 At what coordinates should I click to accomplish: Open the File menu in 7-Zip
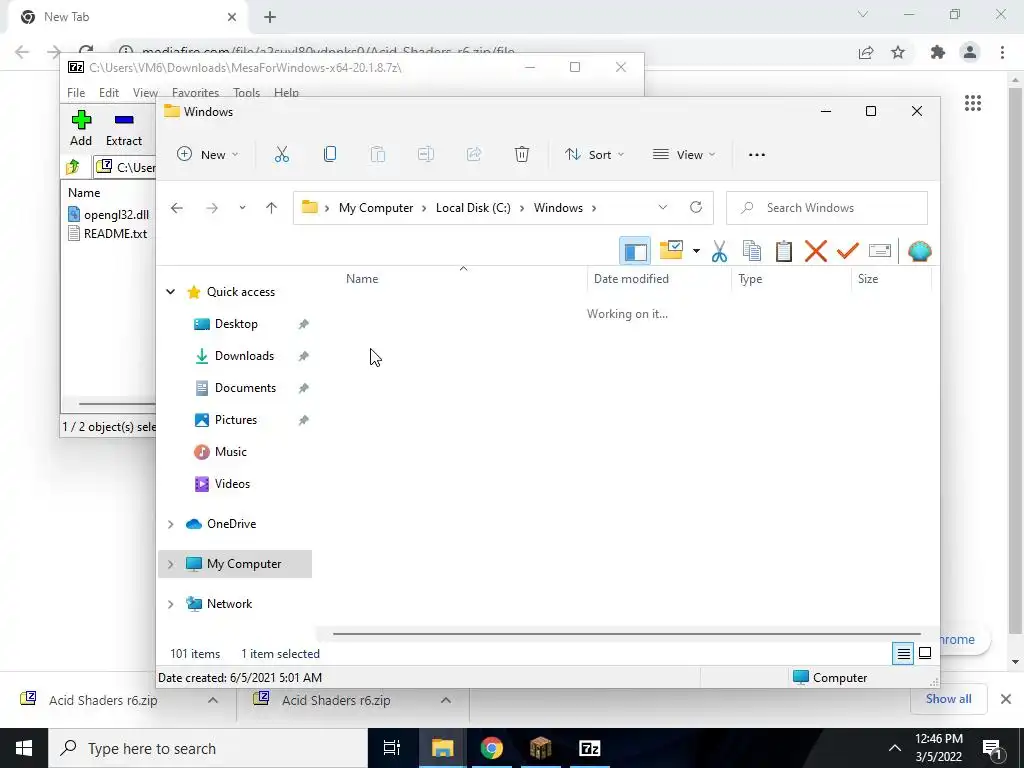click(76, 93)
